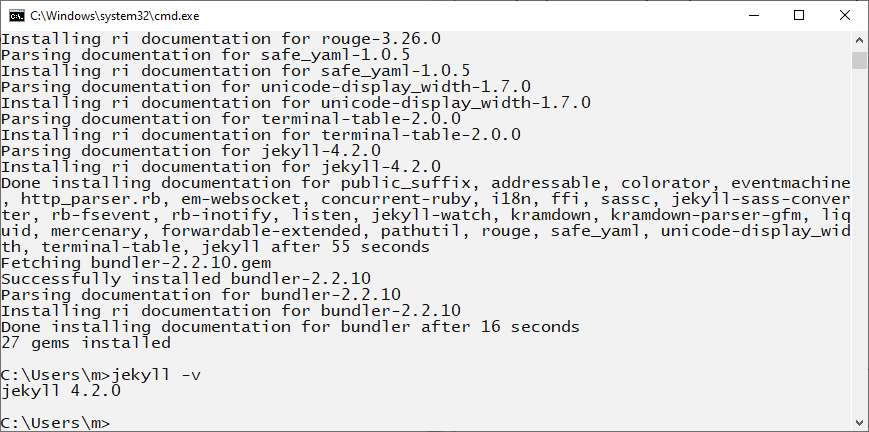Click the vertical scrollbar thumb
Image resolution: width=869 pixels, height=432 pixels.
pyautogui.click(x=859, y=61)
